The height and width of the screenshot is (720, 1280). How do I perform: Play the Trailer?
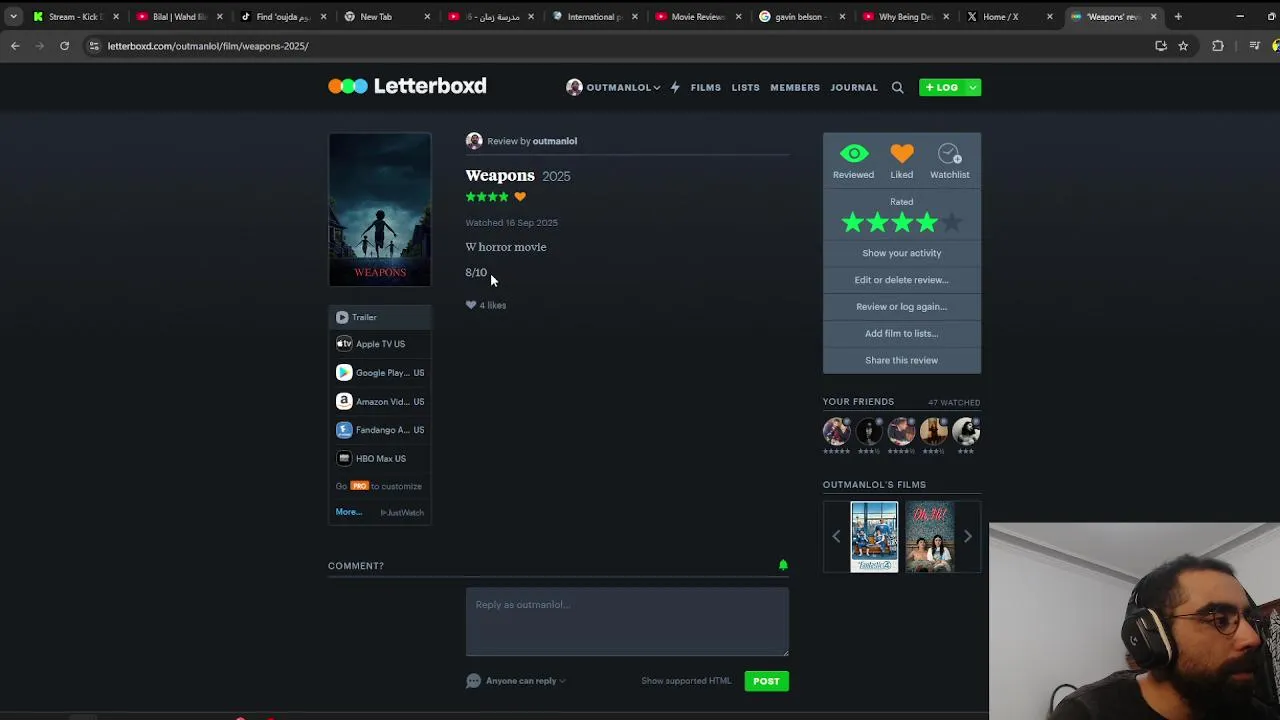point(380,317)
